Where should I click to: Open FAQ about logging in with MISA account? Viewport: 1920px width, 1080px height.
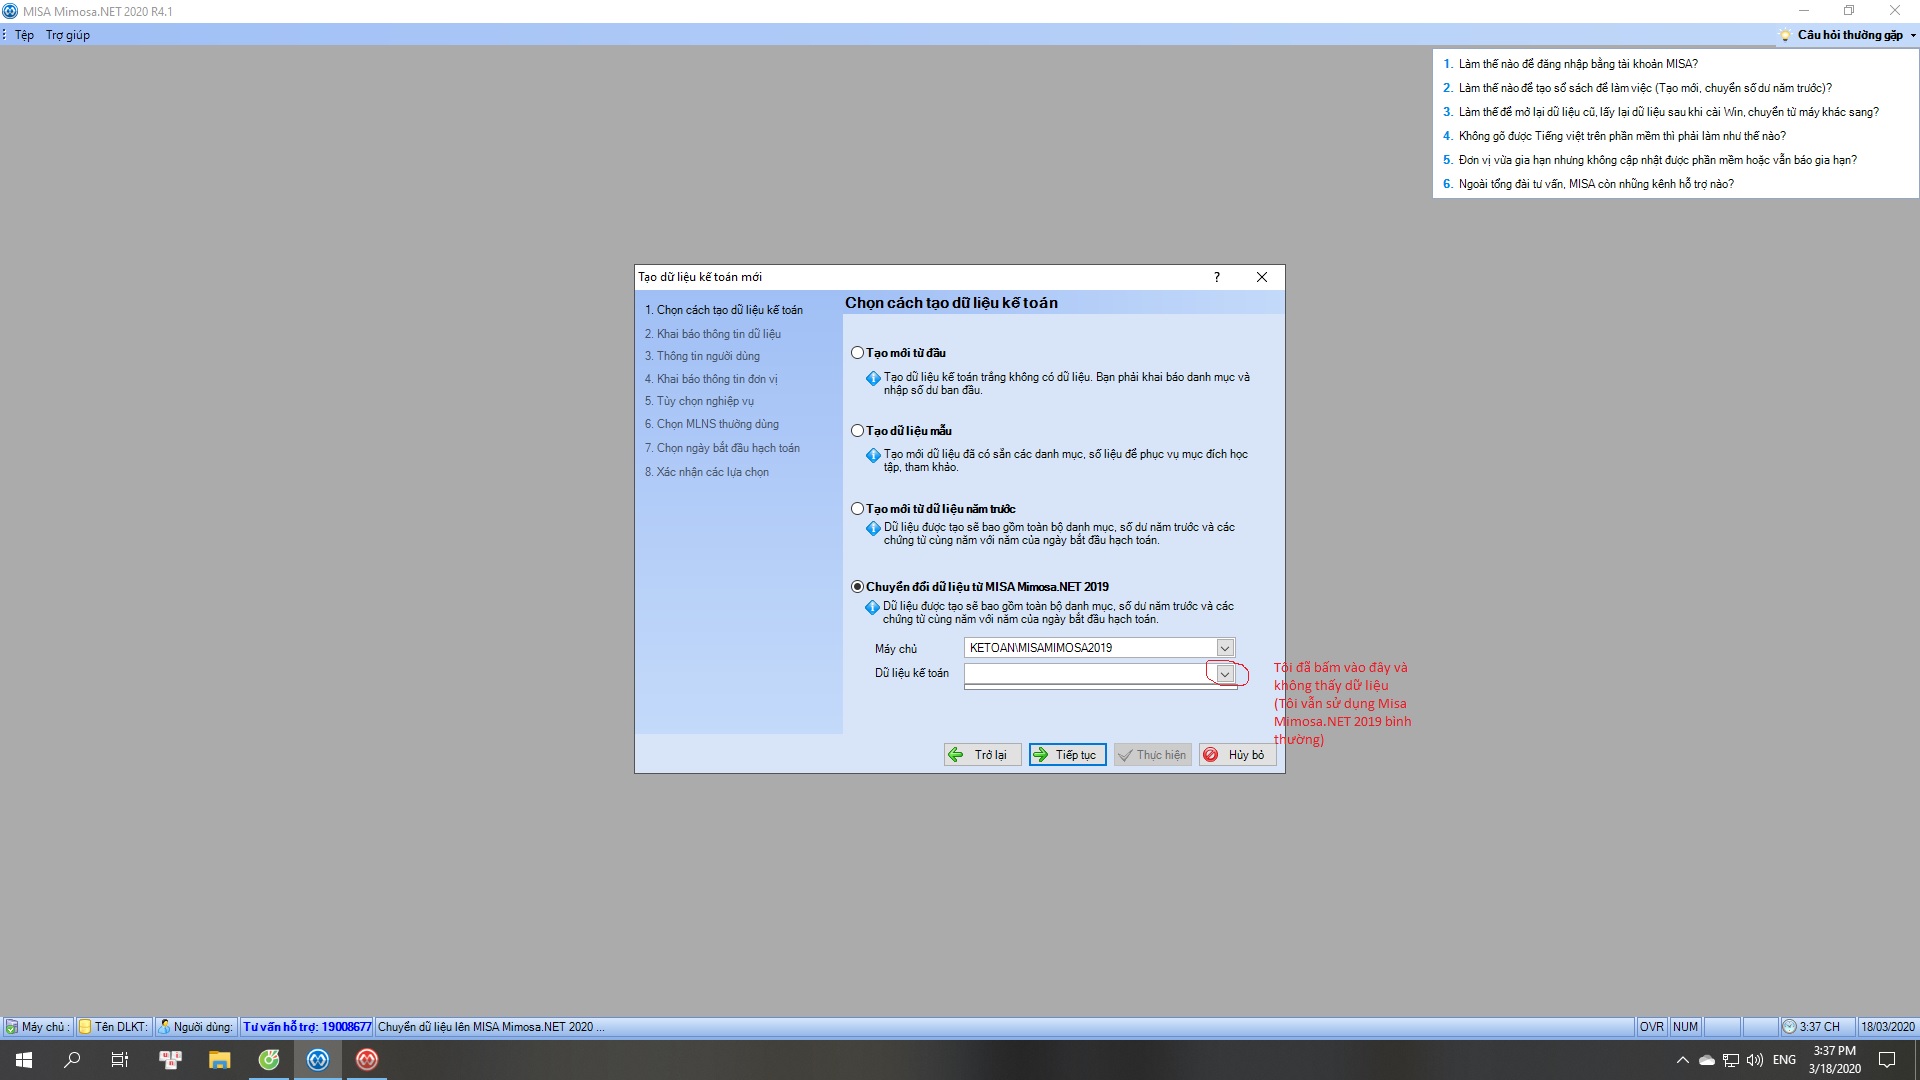pyautogui.click(x=1577, y=64)
